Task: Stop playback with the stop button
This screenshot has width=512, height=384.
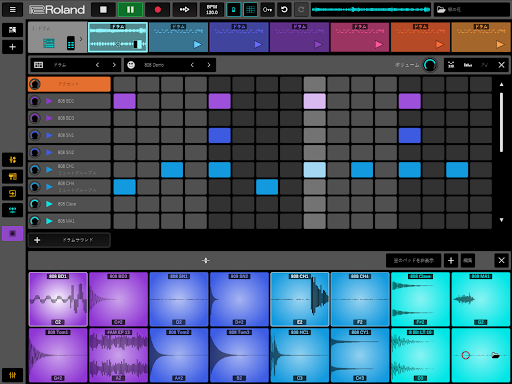Action: [103, 9]
